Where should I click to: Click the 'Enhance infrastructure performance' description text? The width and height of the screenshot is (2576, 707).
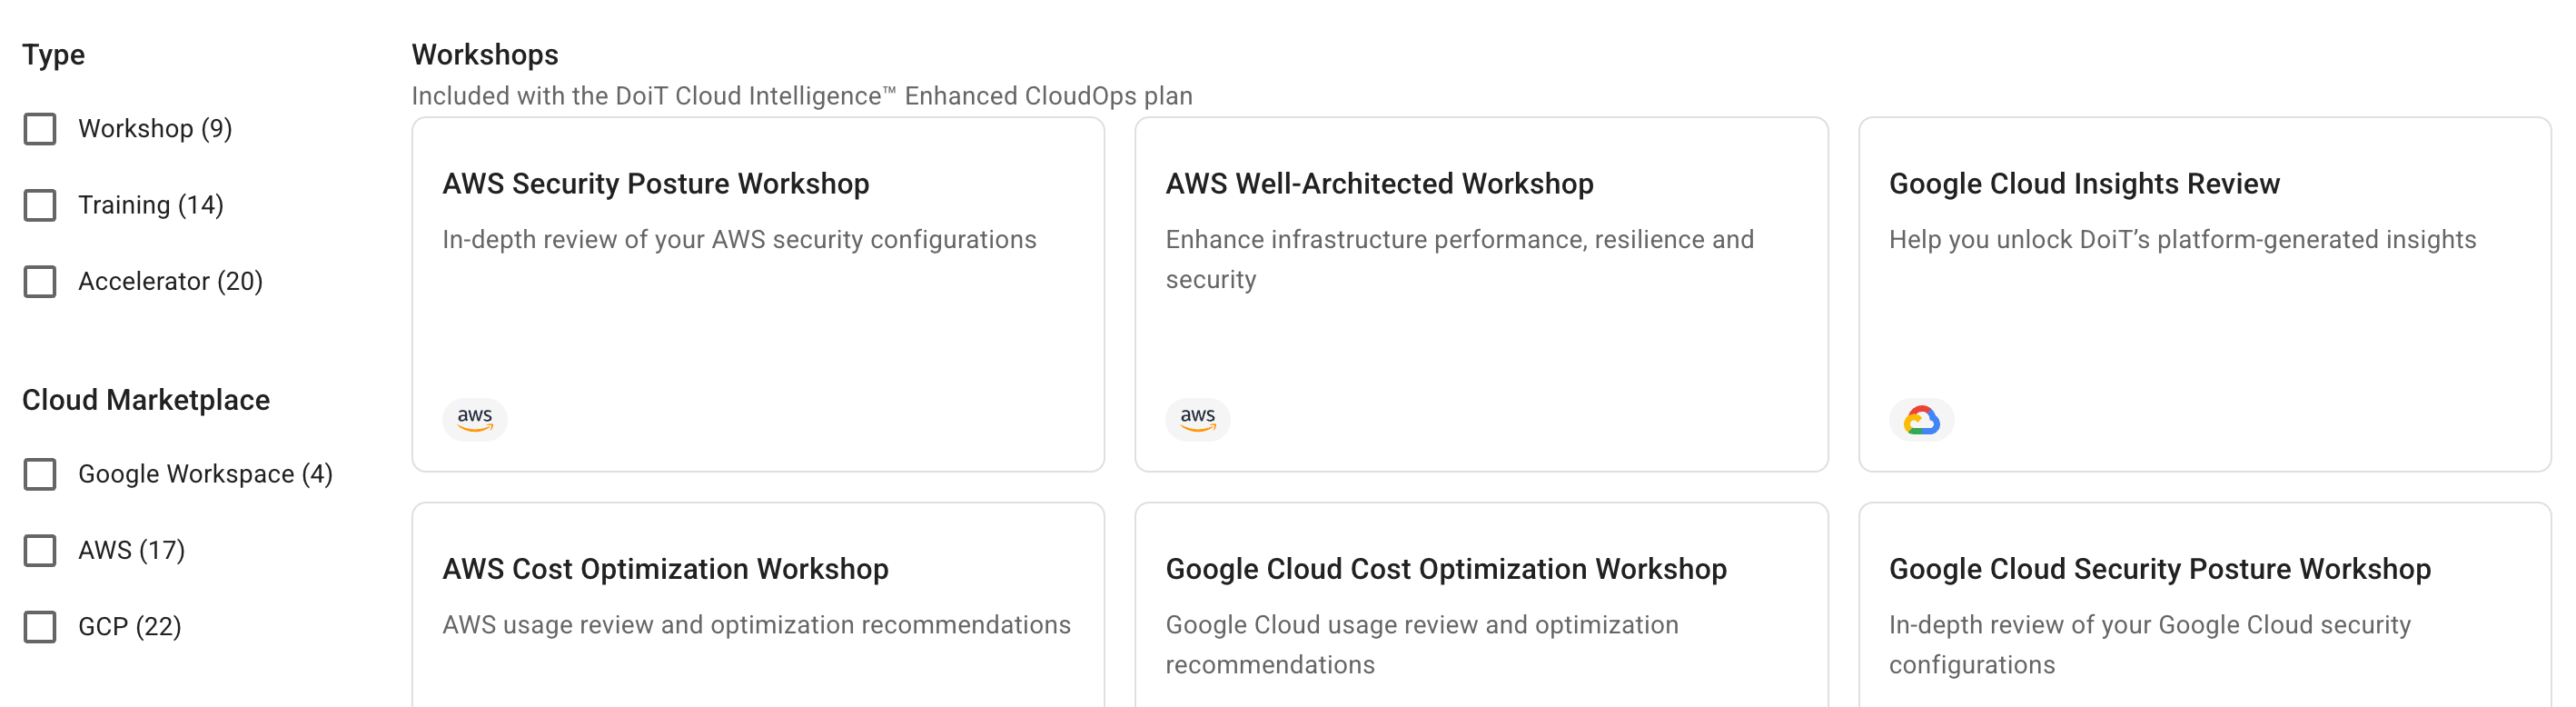(1458, 240)
